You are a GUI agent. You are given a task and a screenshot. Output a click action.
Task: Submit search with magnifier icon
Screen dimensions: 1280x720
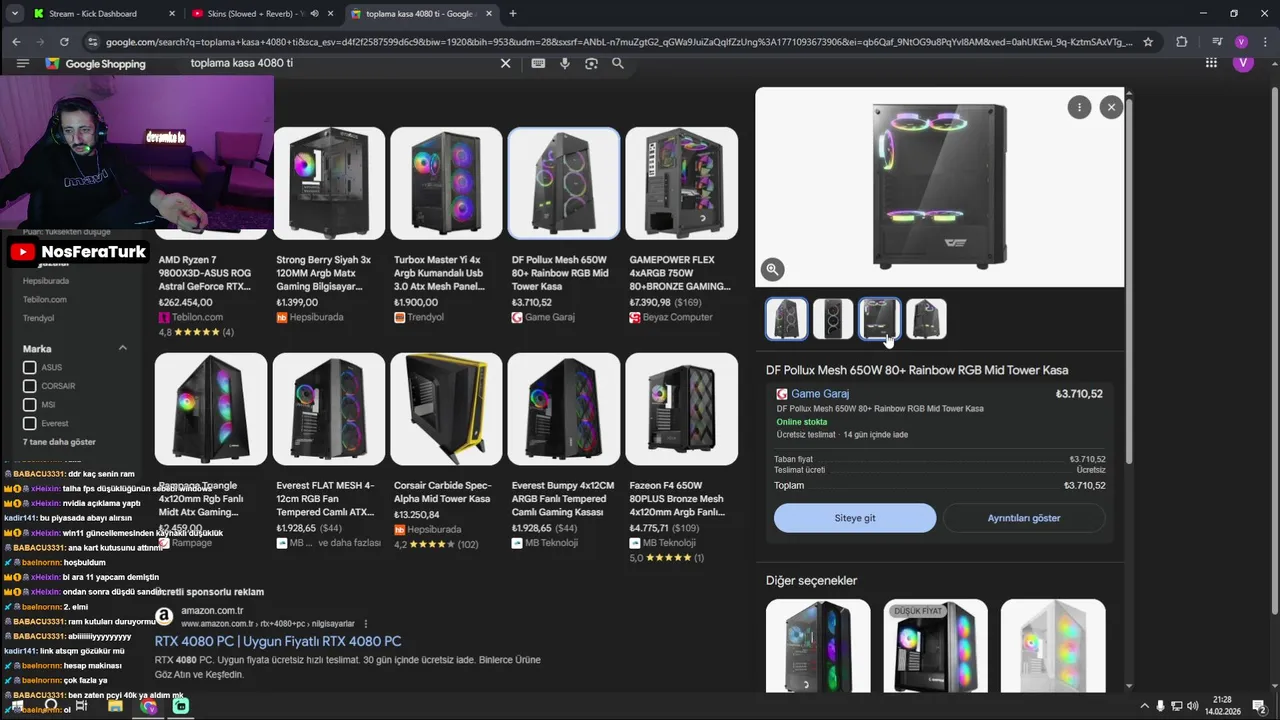[x=618, y=63]
